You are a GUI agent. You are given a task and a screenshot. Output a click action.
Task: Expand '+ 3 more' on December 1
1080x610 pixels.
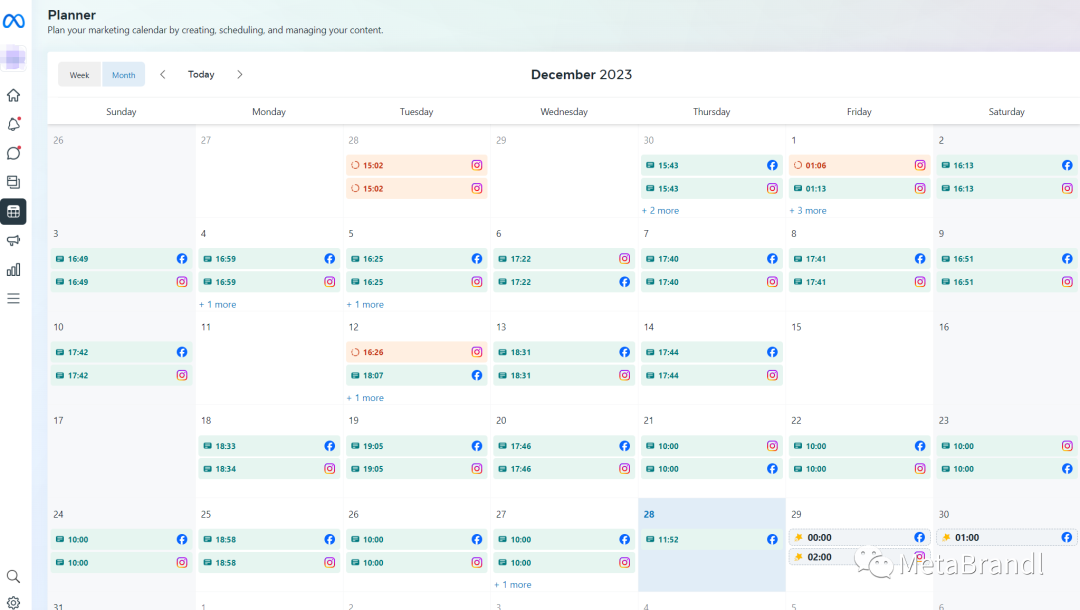coord(807,211)
